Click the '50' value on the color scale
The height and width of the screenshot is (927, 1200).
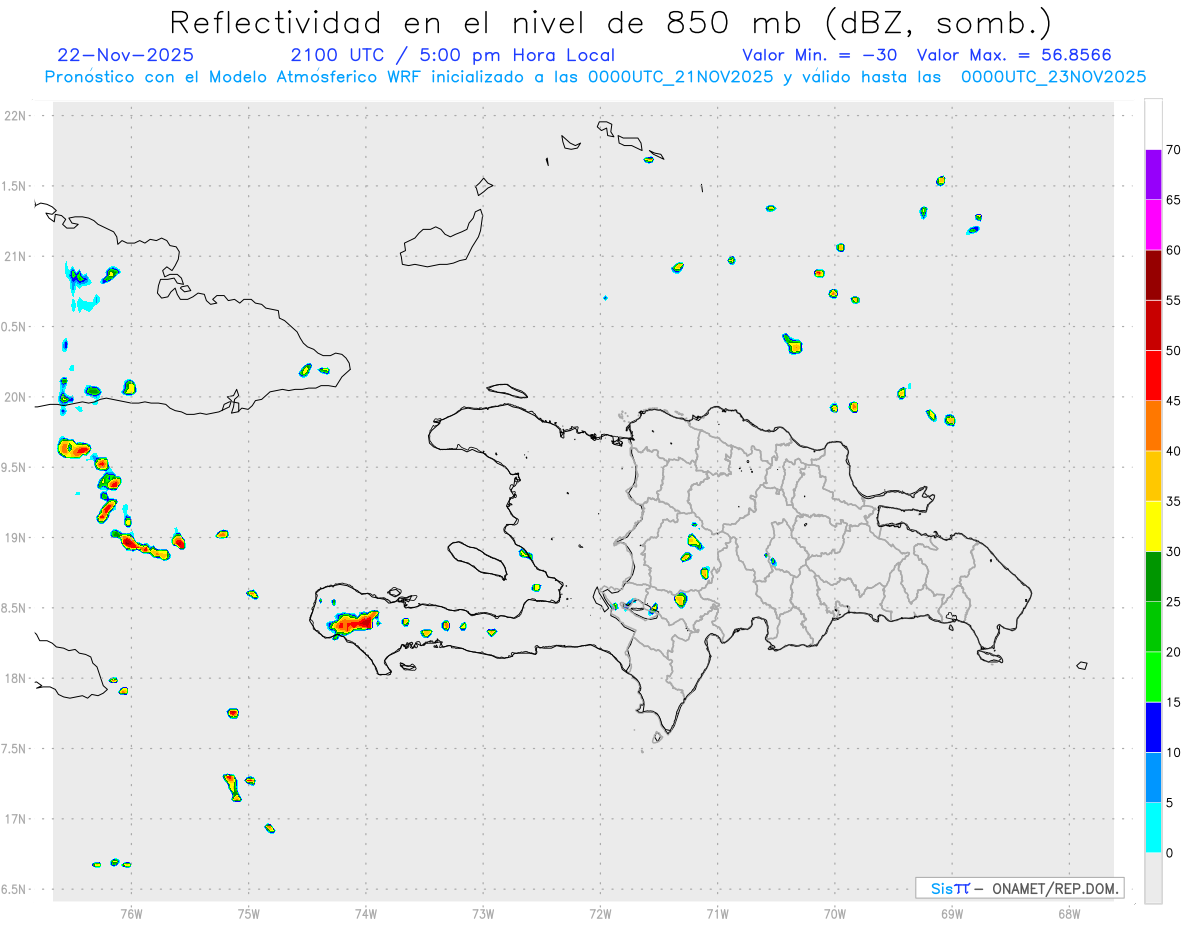tap(1174, 351)
